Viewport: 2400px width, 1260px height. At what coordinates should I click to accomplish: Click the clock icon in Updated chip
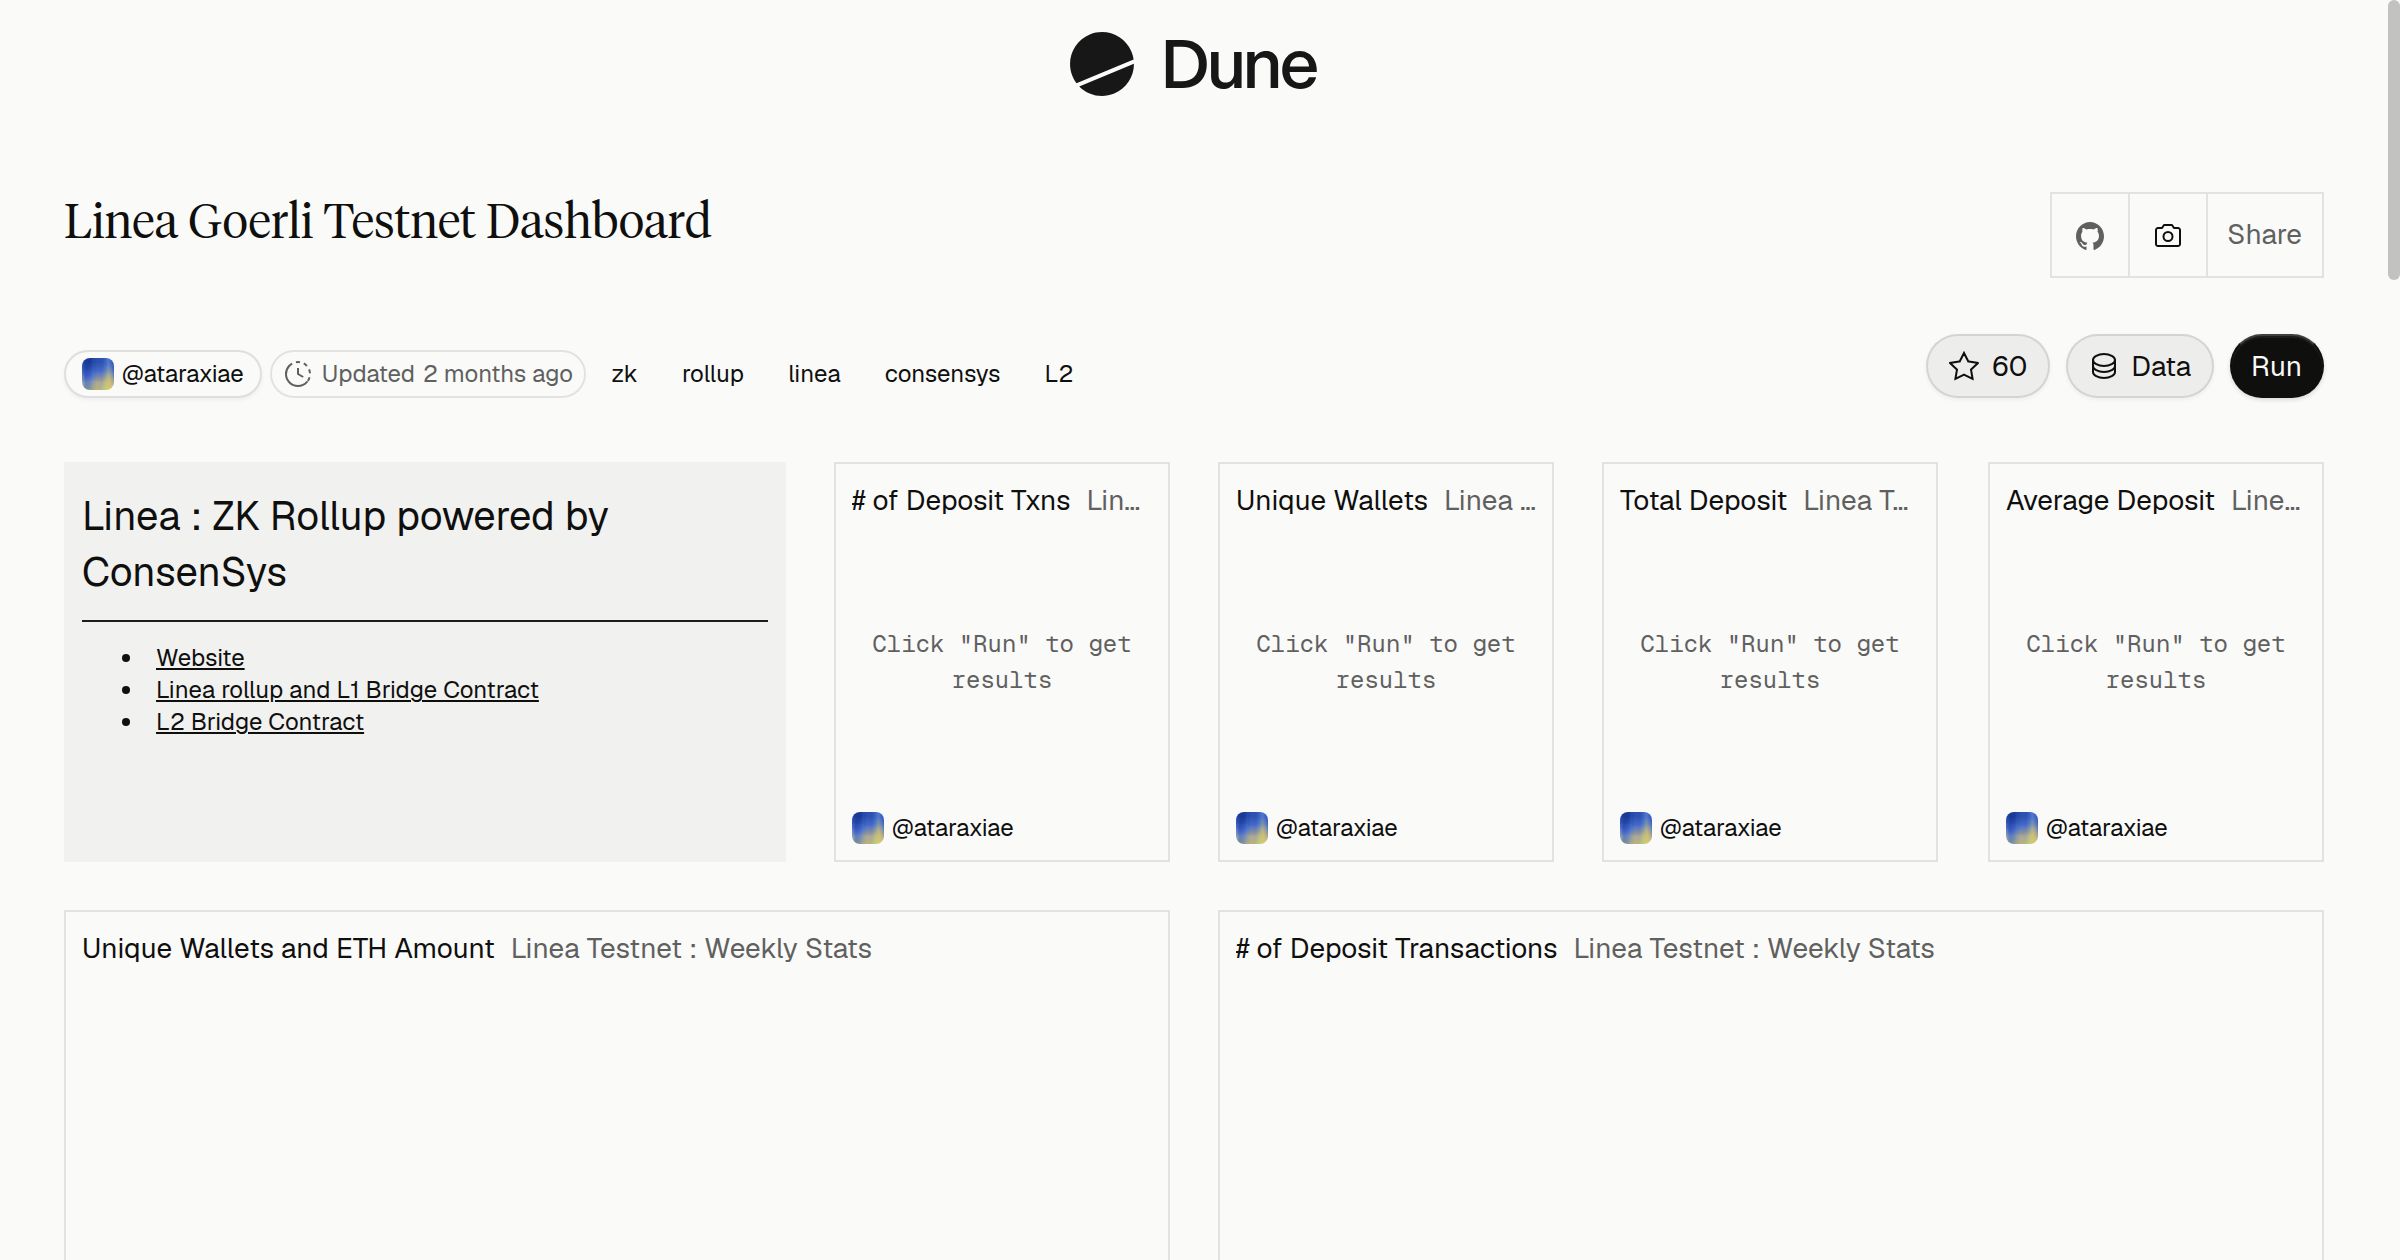click(x=298, y=374)
